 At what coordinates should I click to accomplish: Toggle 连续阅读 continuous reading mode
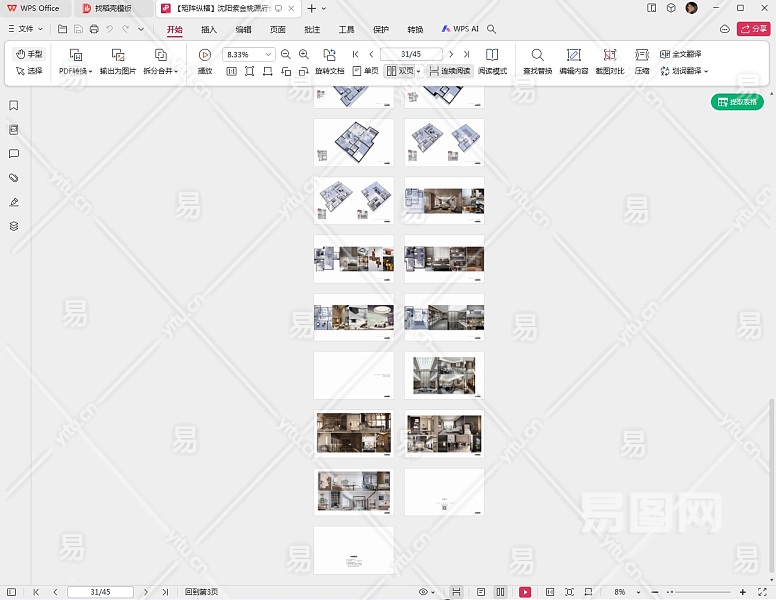(x=449, y=71)
